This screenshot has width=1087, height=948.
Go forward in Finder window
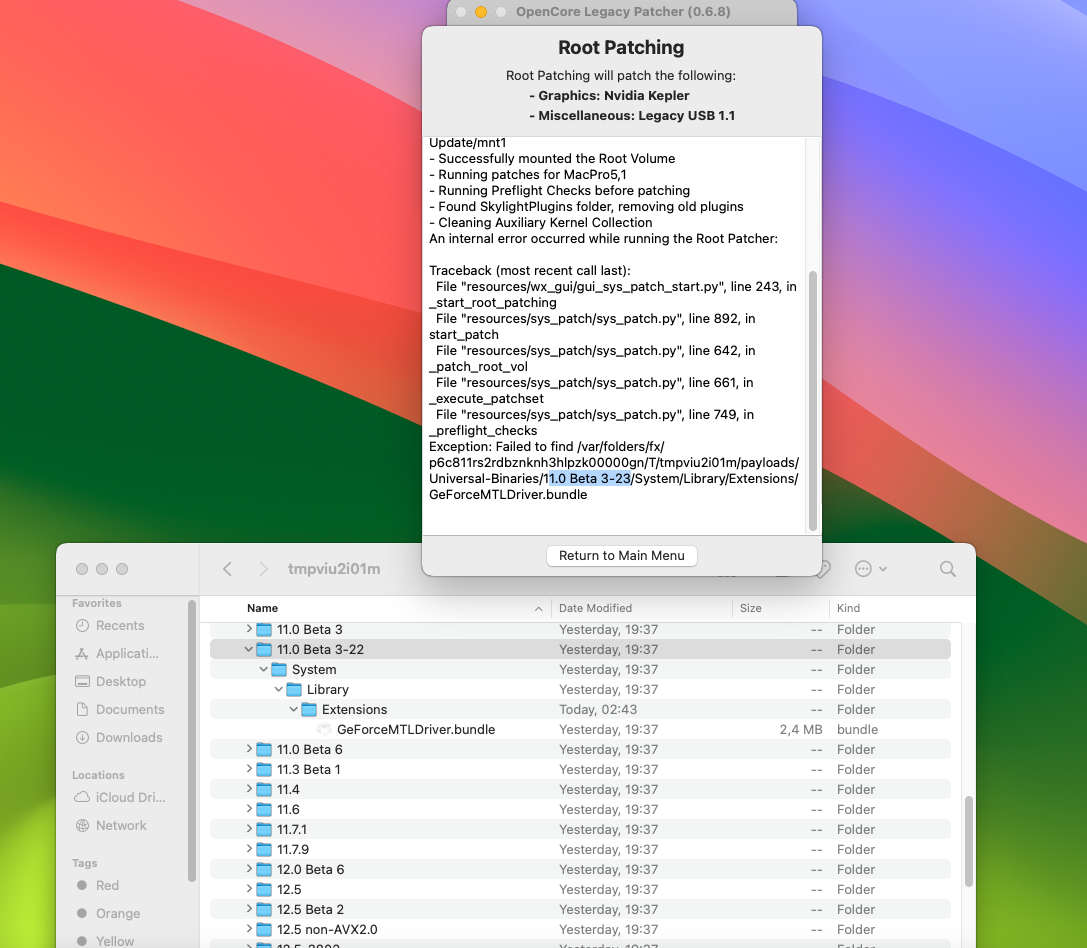pos(263,569)
